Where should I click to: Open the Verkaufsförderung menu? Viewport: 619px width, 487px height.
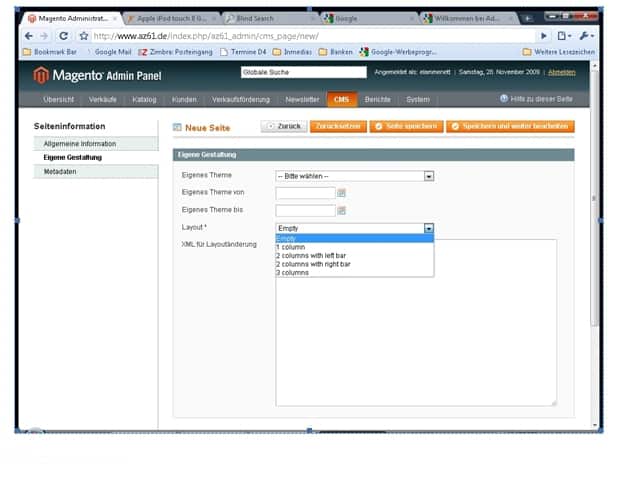[240, 100]
